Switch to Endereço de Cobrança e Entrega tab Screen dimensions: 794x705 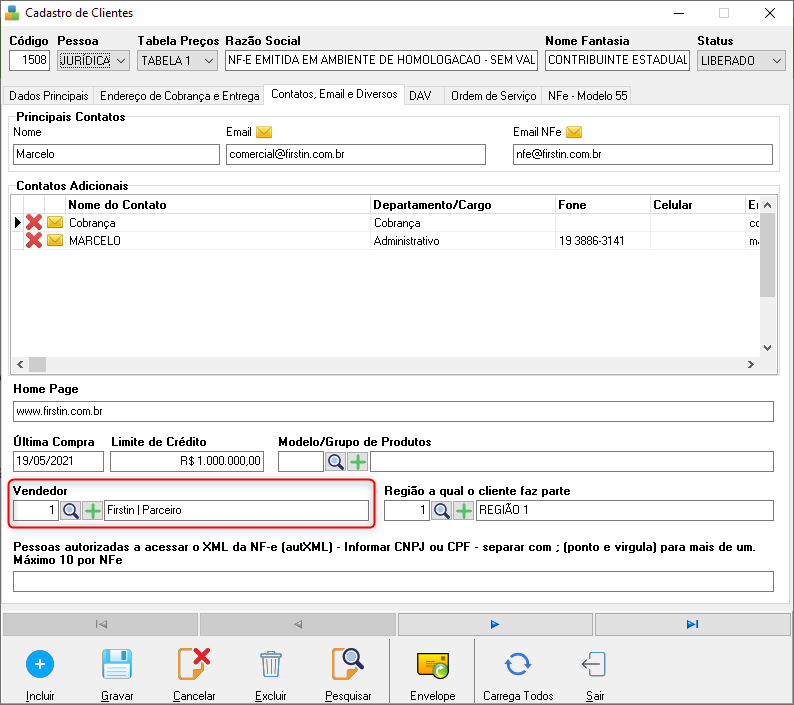(x=179, y=96)
